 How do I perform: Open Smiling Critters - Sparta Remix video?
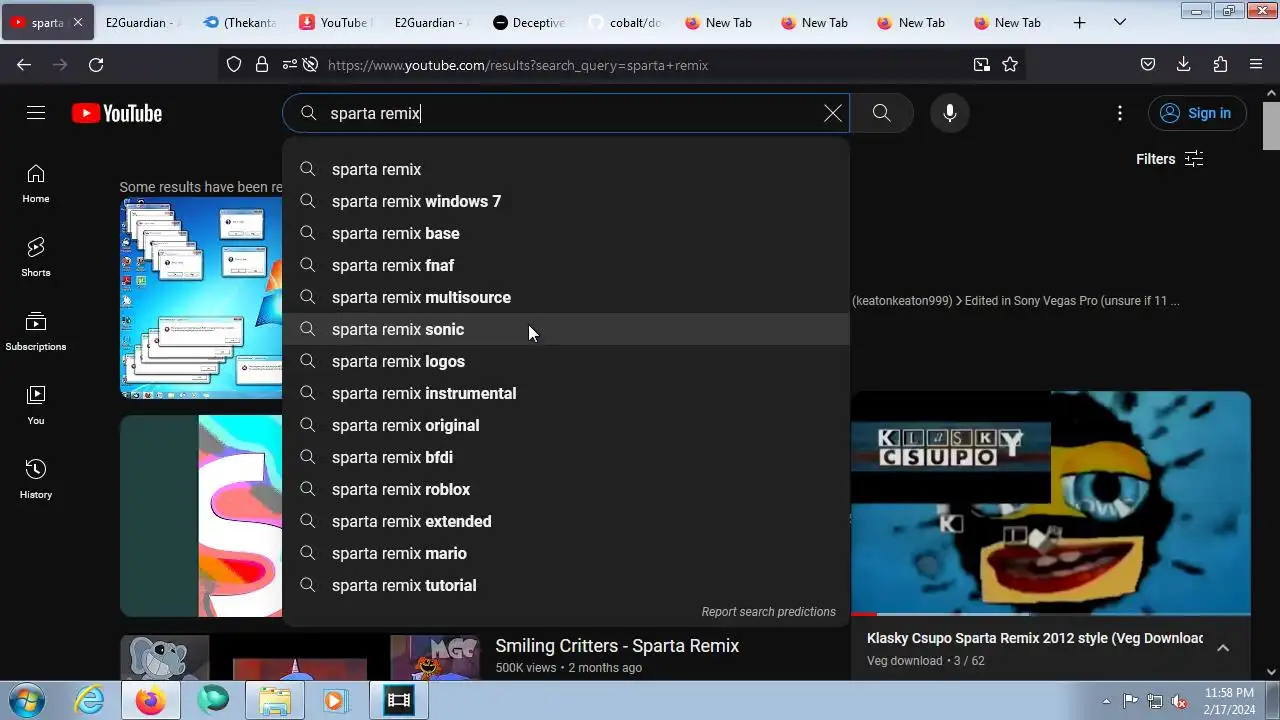(x=617, y=645)
